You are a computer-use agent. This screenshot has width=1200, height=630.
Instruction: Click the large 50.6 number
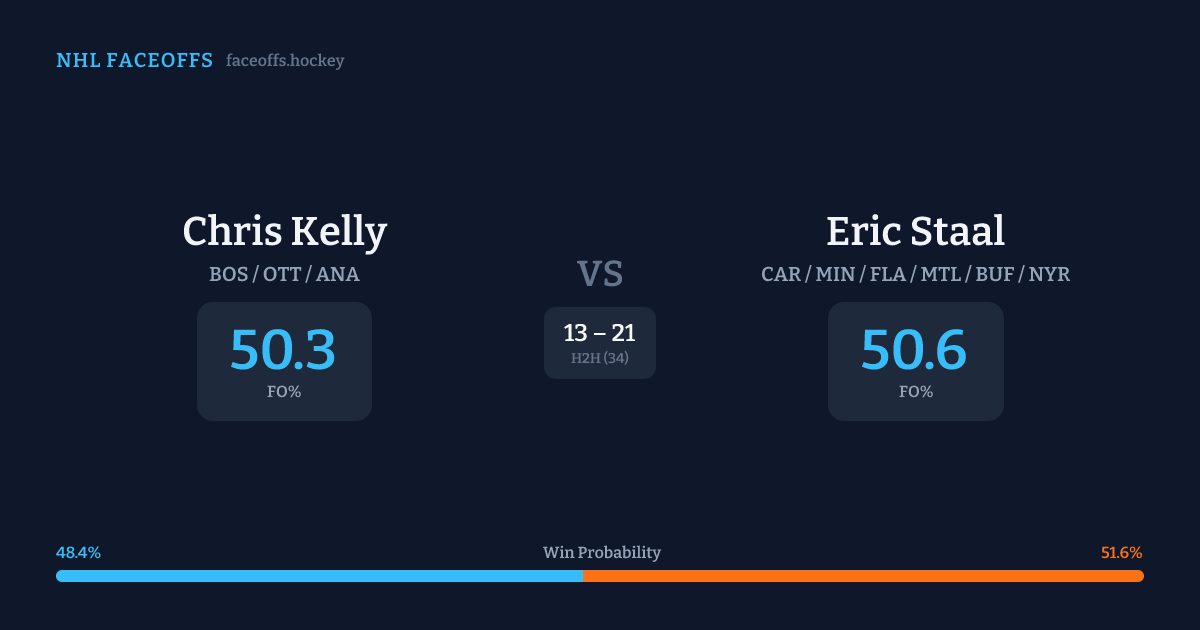(914, 350)
